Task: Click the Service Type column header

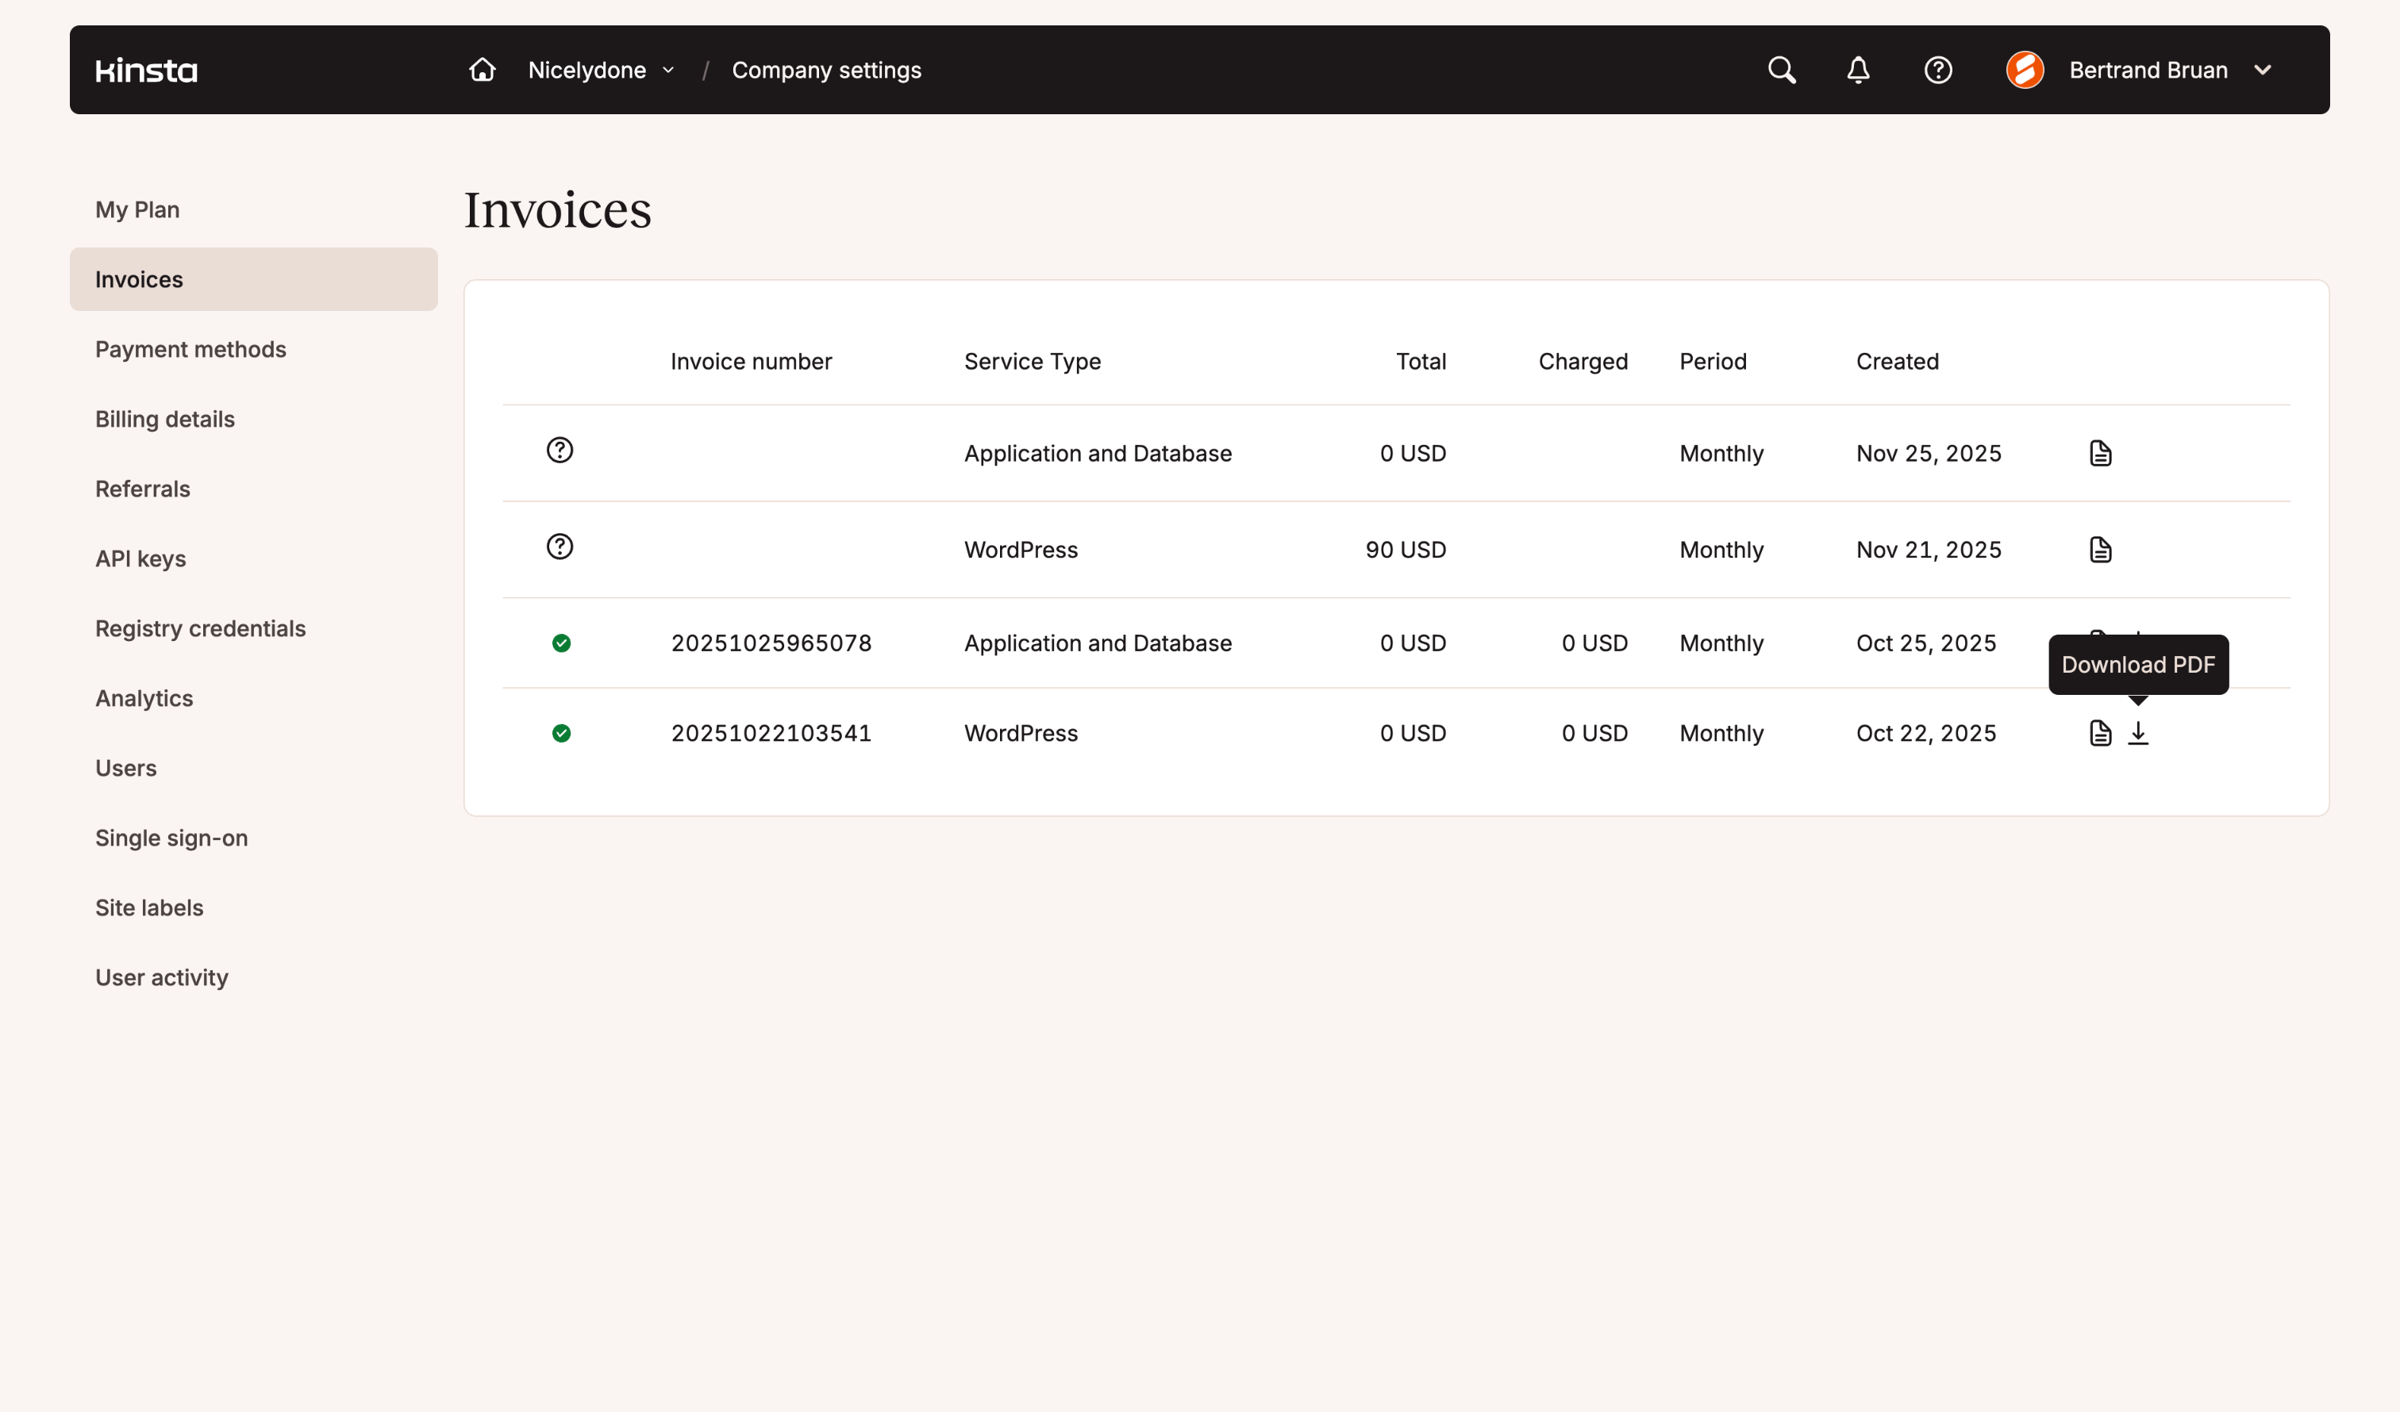Action: point(1032,361)
